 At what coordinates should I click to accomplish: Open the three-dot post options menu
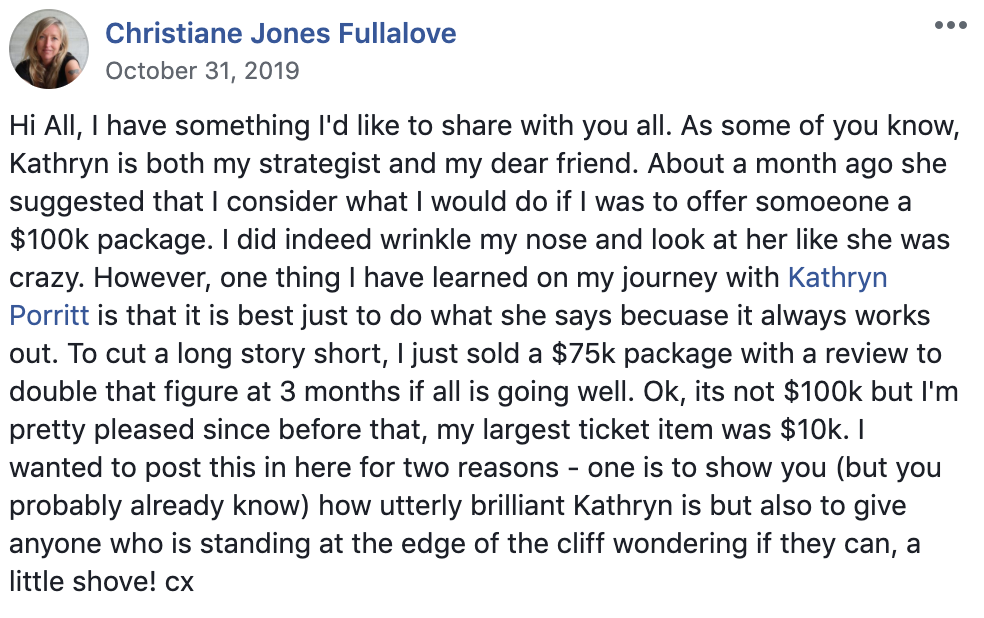pos(950,26)
